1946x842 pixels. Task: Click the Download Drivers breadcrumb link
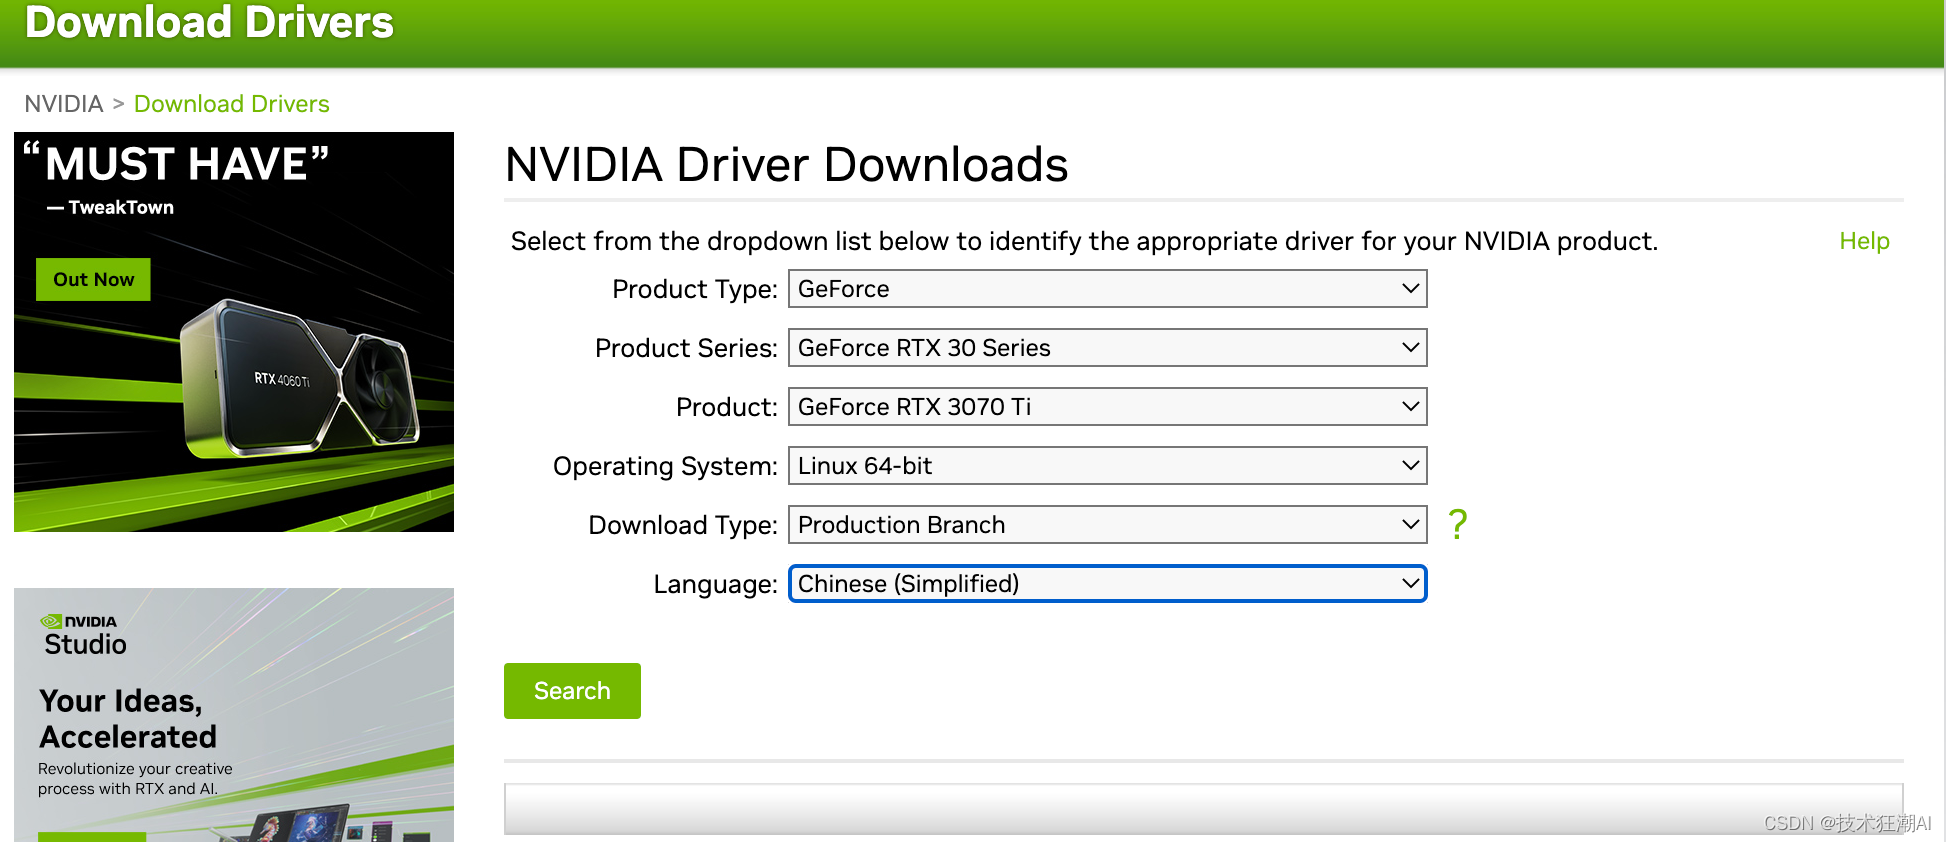232,104
